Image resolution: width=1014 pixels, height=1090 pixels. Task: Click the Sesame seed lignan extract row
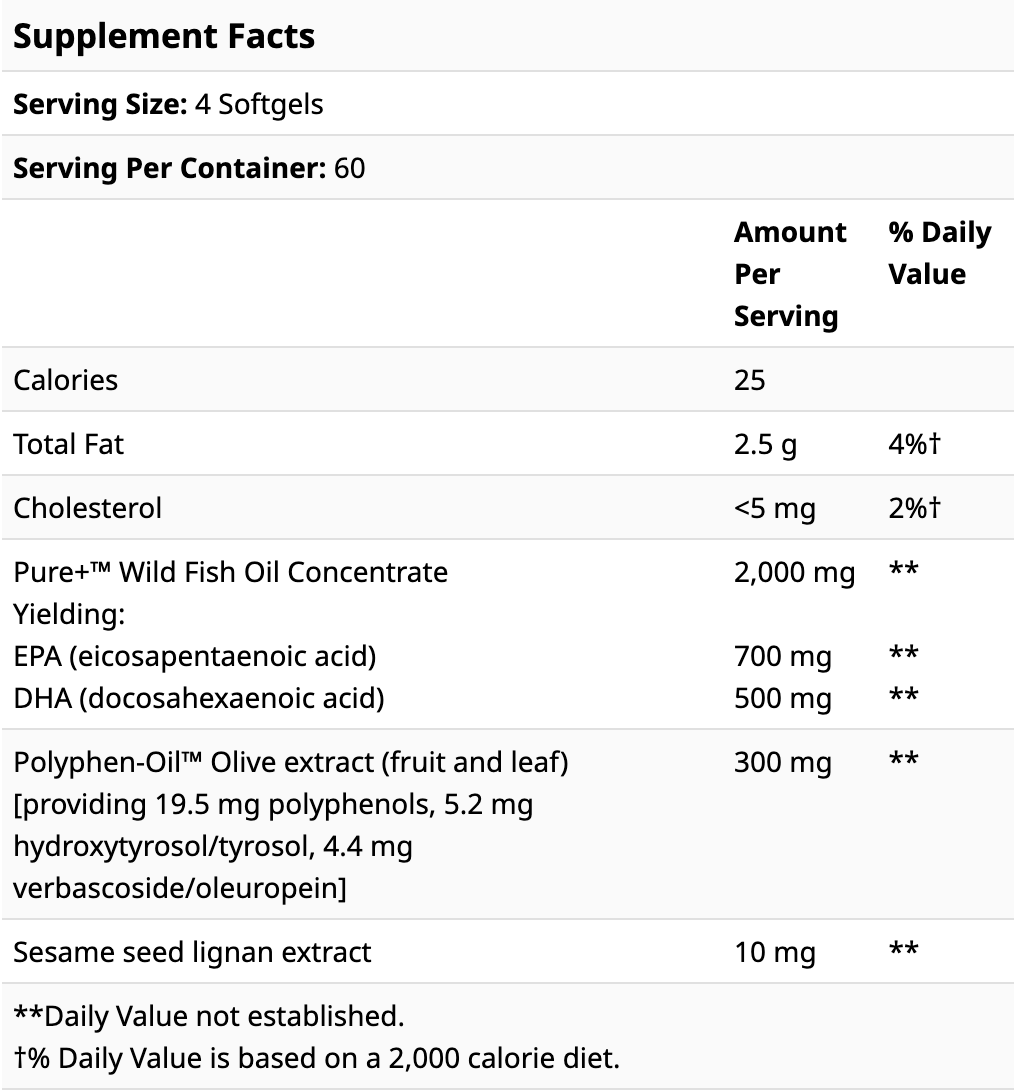pyautogui.click(x=192, y=952)
